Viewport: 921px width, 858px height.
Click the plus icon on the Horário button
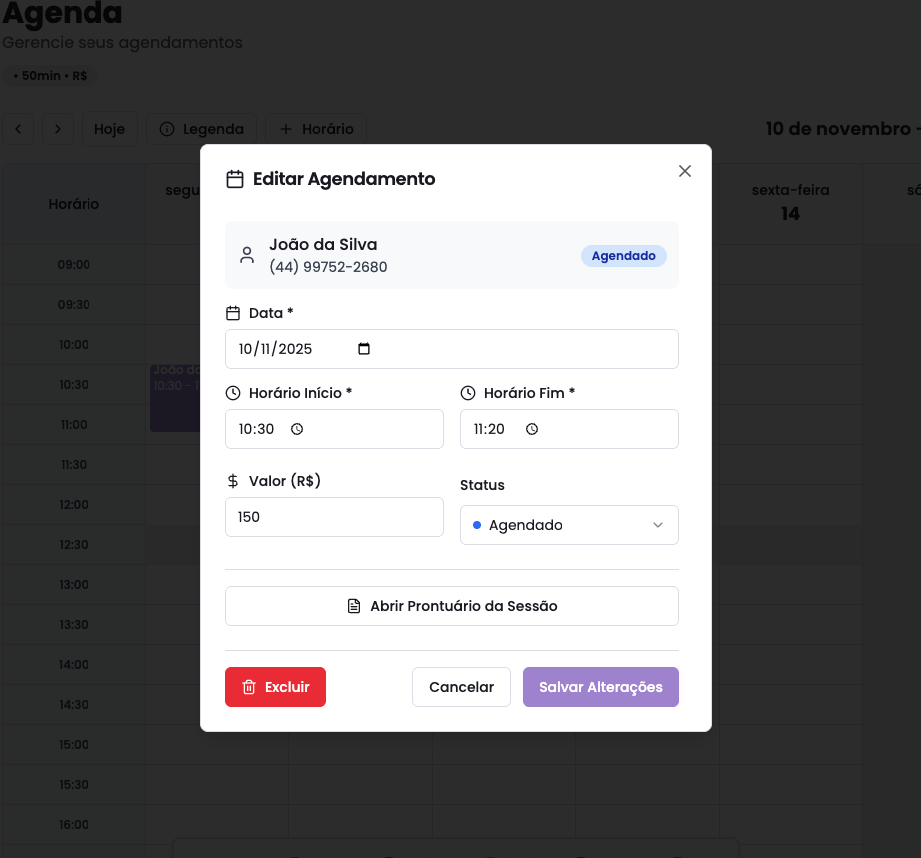[x=286, y=129]
